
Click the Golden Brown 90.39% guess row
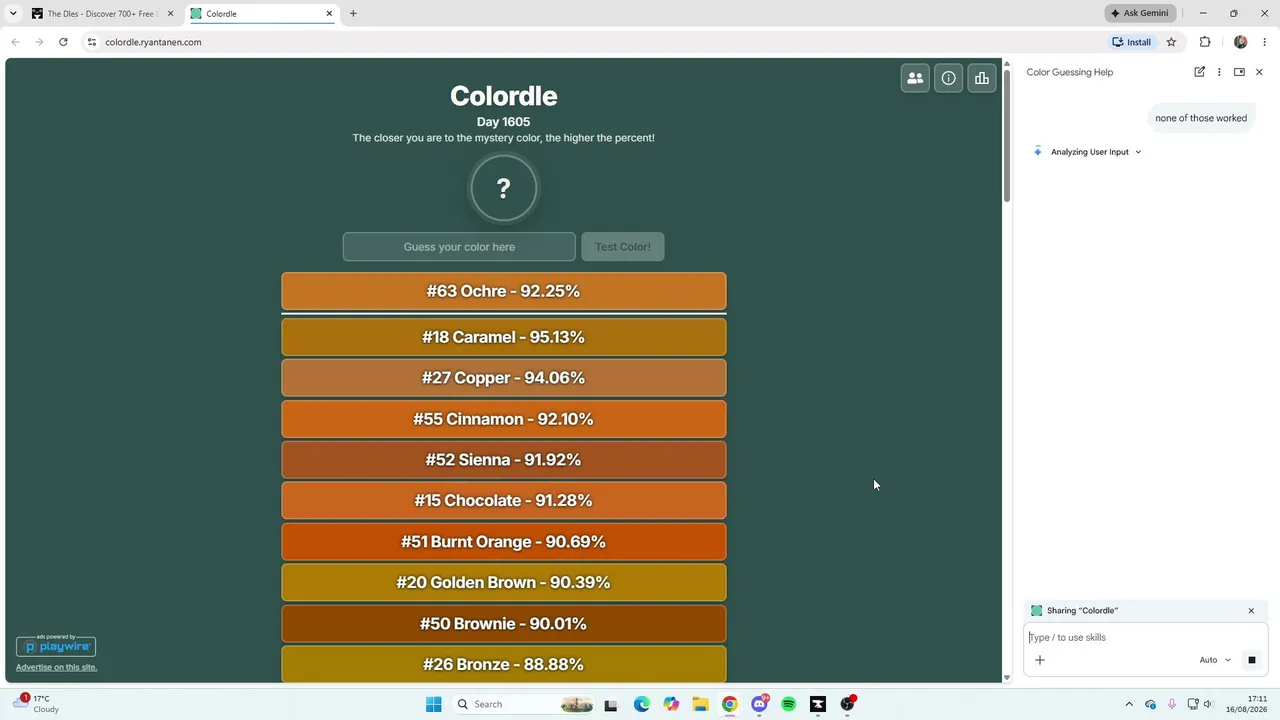coord(504,582)
